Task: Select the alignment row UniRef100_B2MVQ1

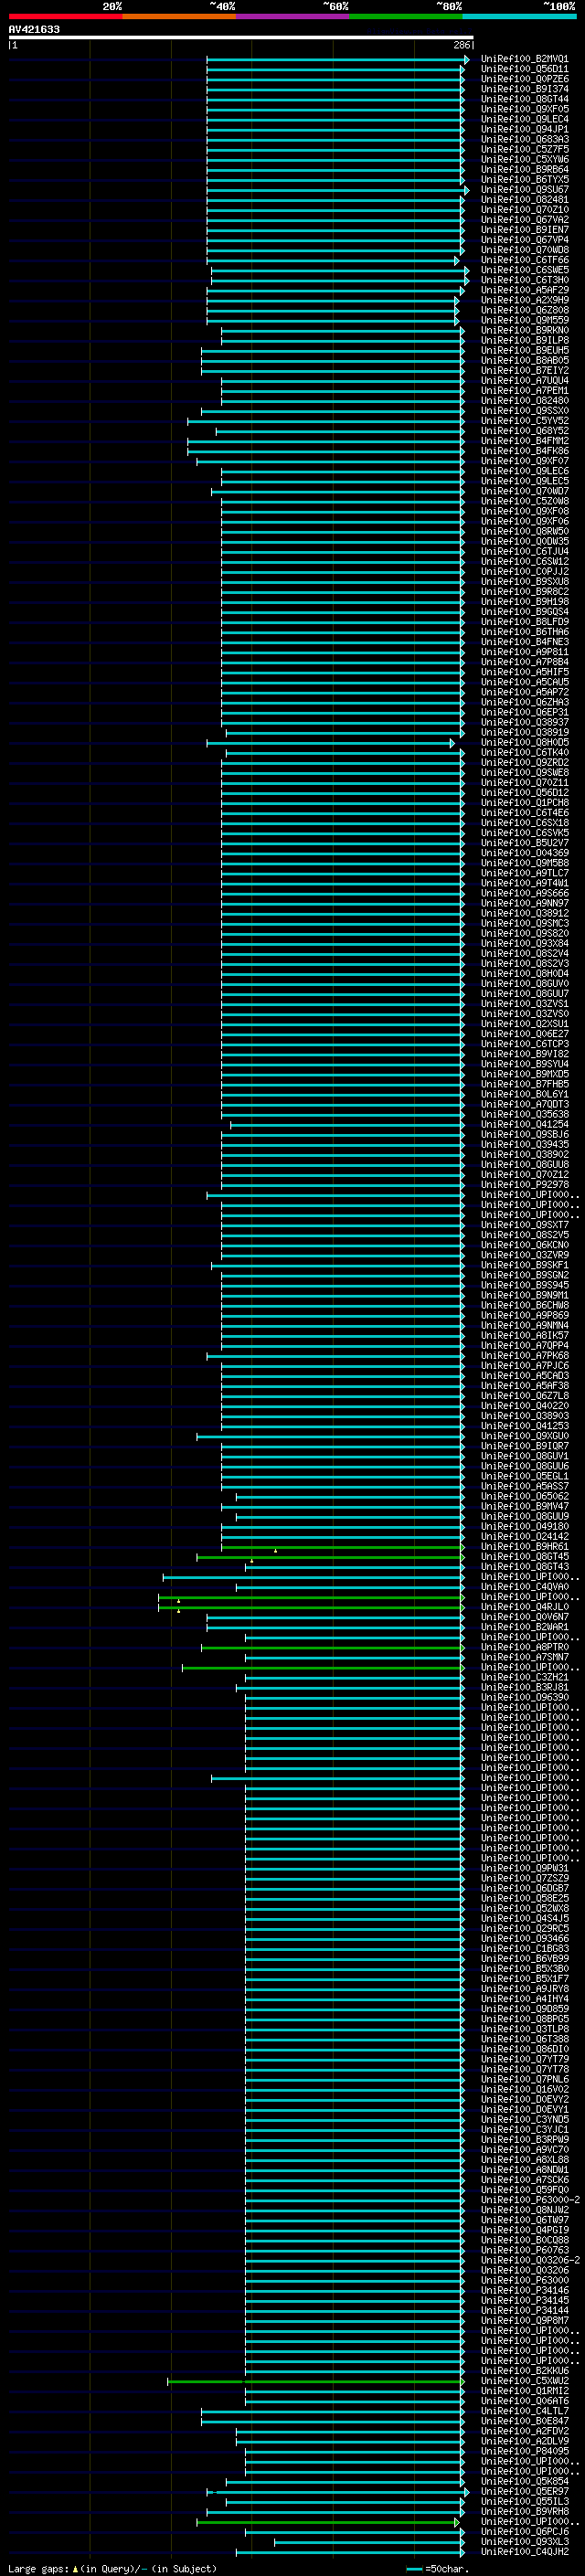Action: pos(524,60)
